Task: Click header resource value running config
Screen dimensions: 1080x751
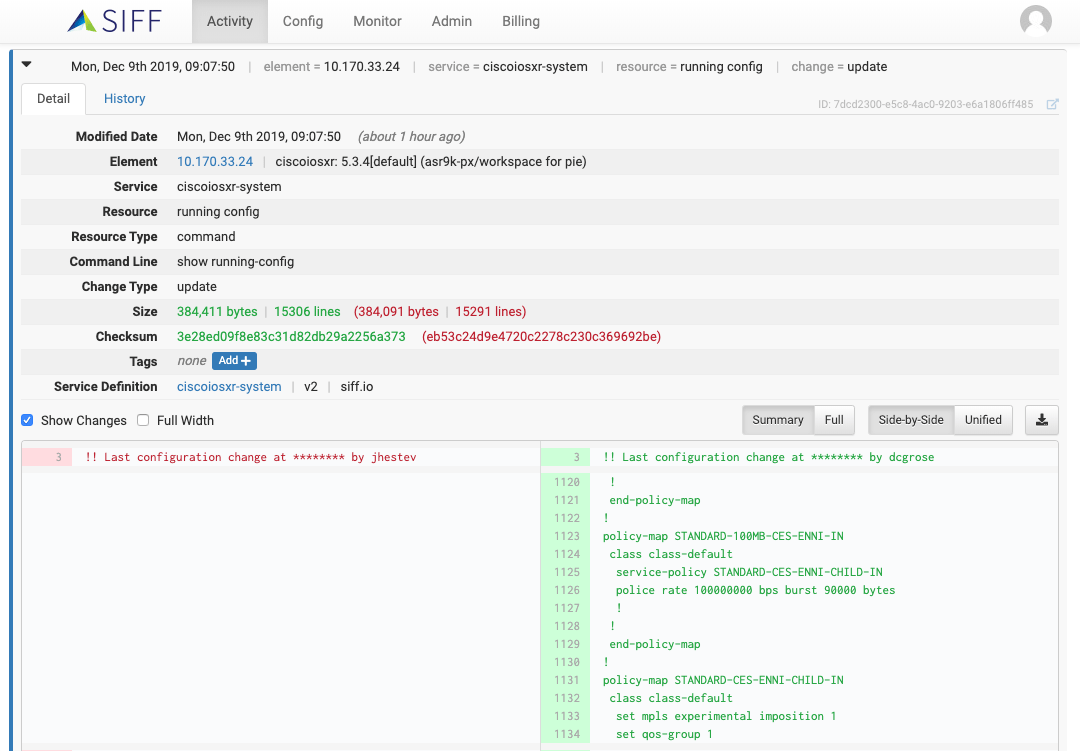Action: pyautogui.click(x=721, y=67)
